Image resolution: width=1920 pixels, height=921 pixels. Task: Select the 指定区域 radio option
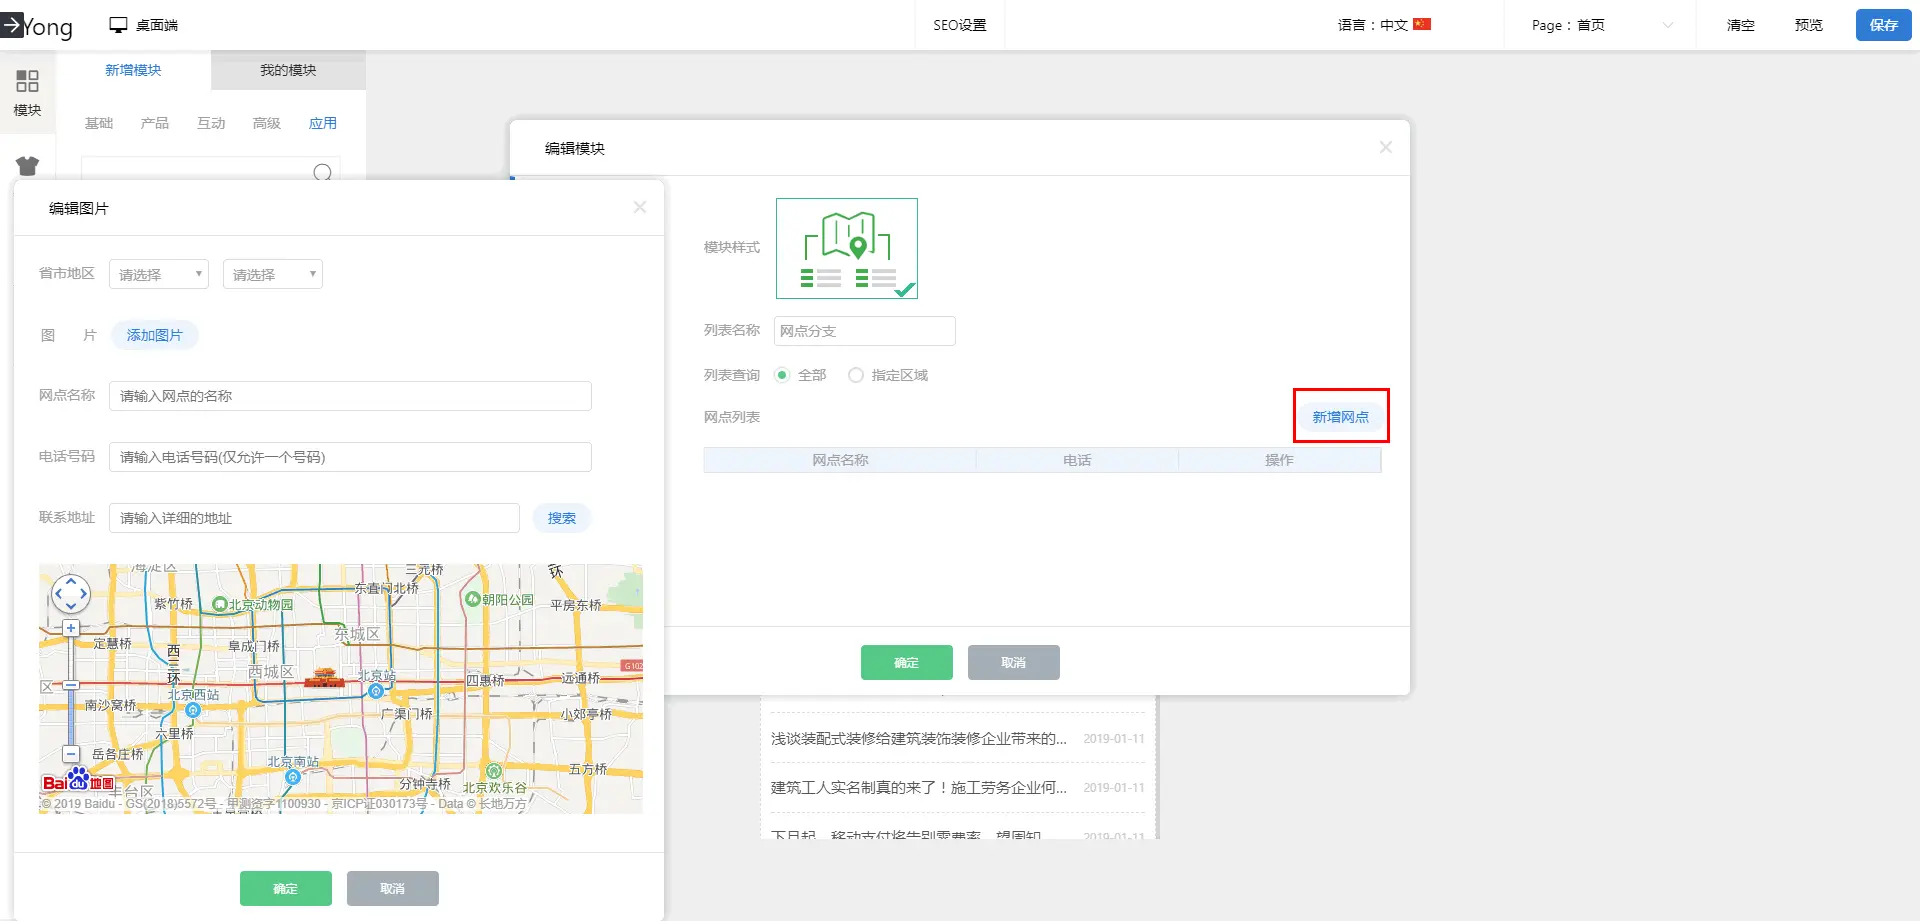(x=856, y=375)
